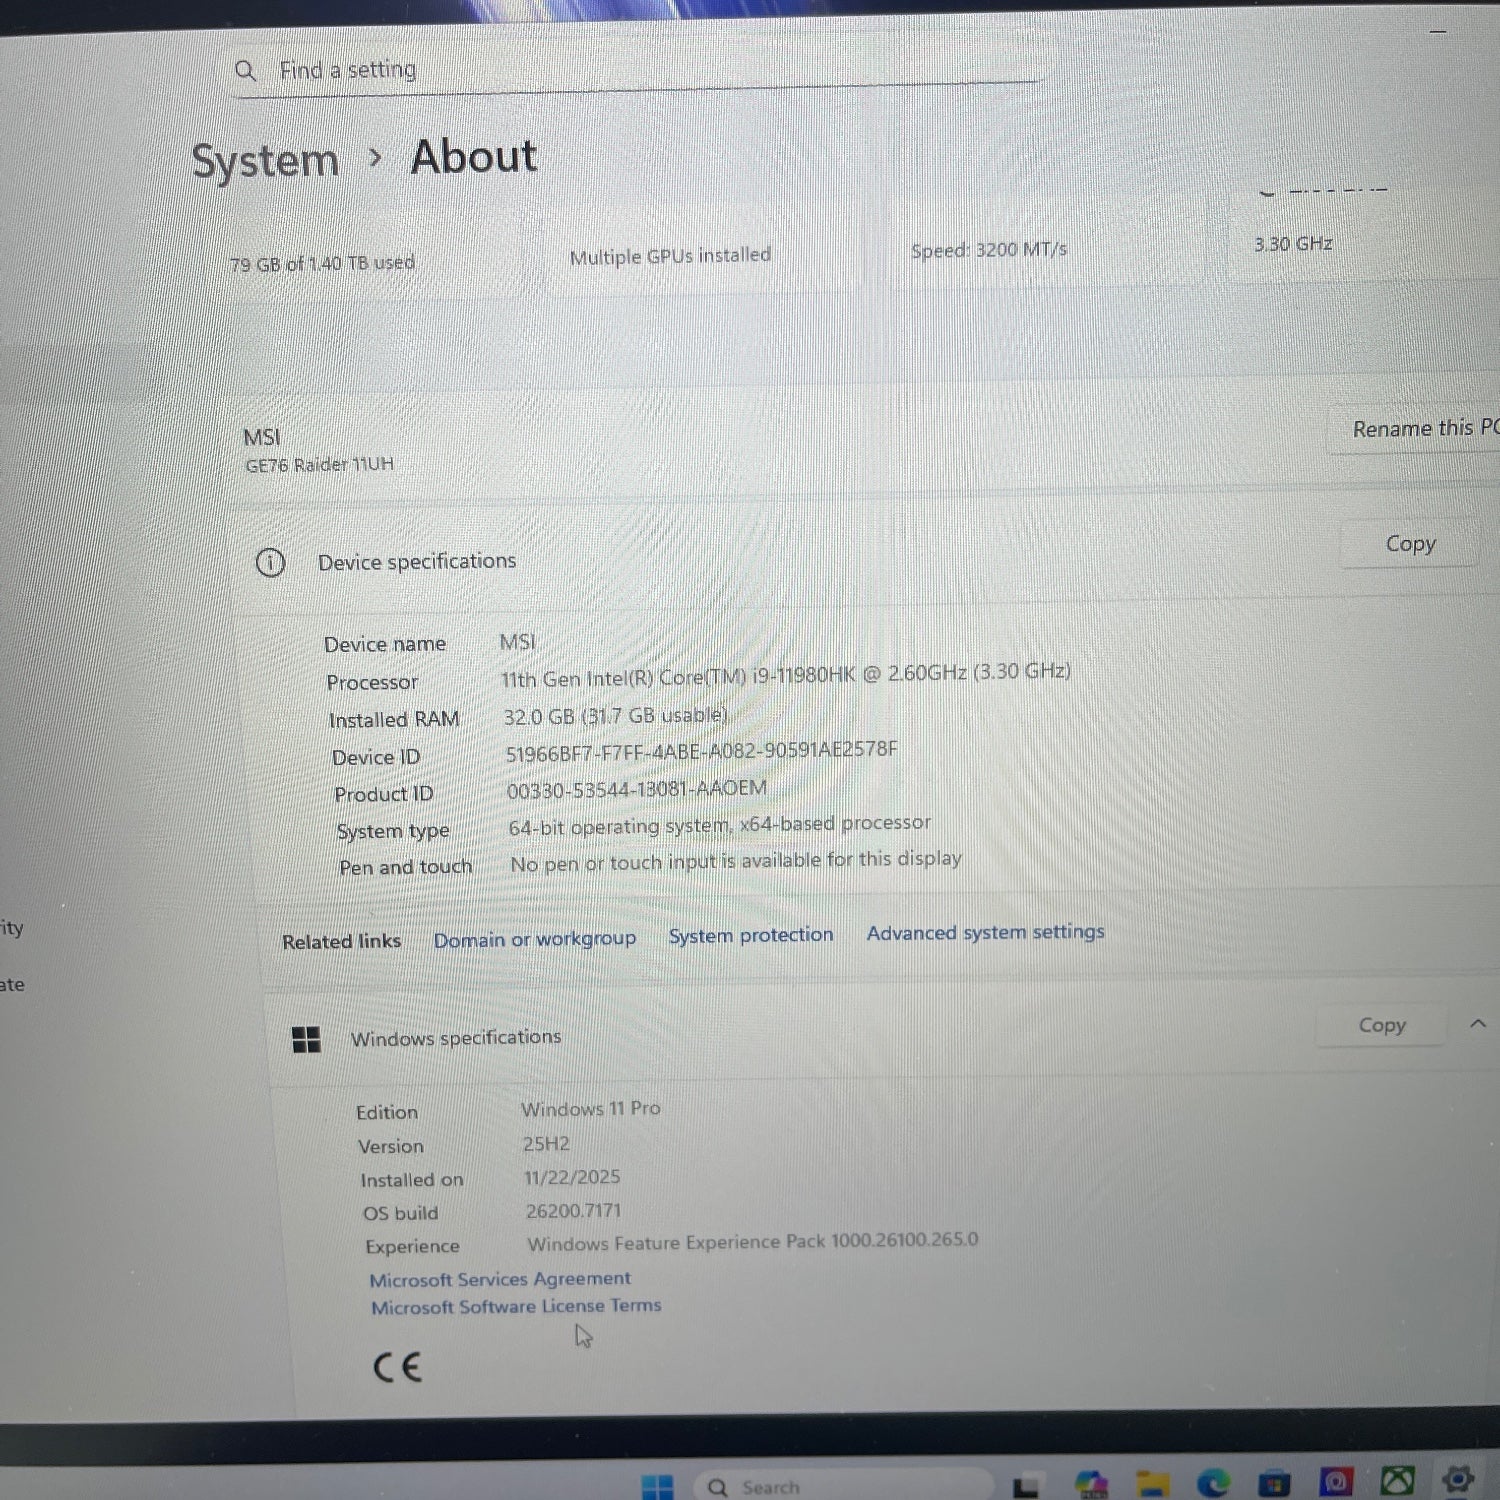Open the Domain or workgroup link
Viewport: 1500px width, 1500px height.
(534, 939)
